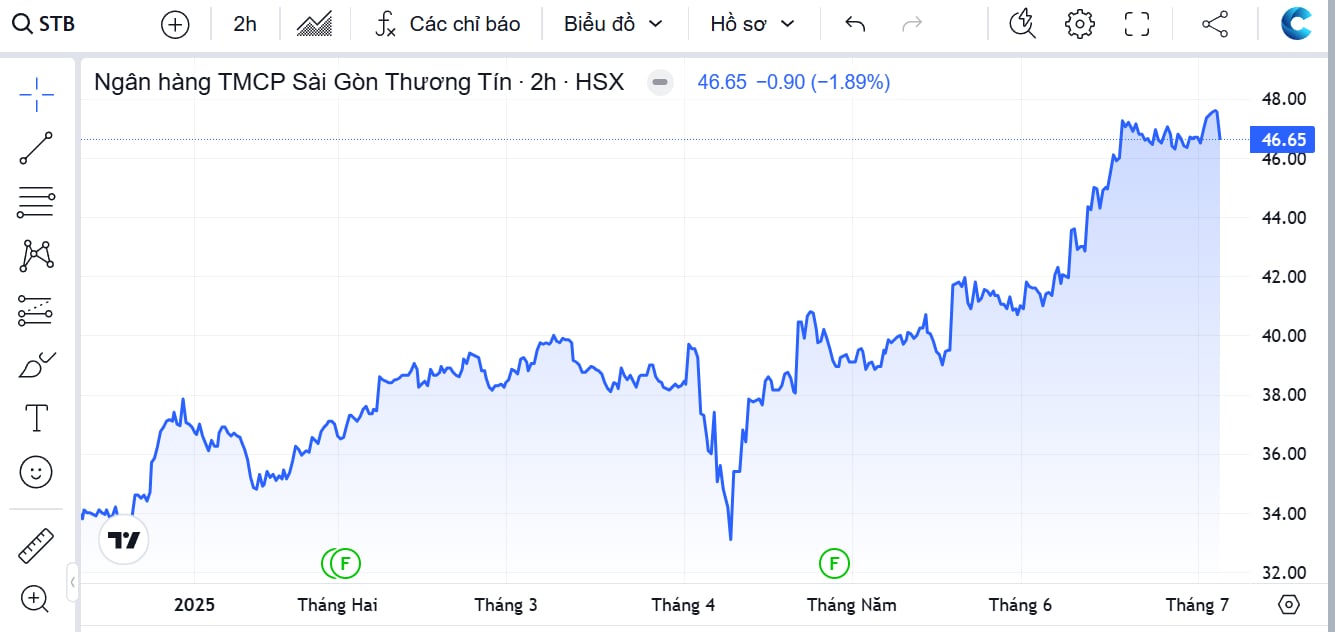Click the STB symbol search box
The image size is (1335, 632).
point(44,24)
